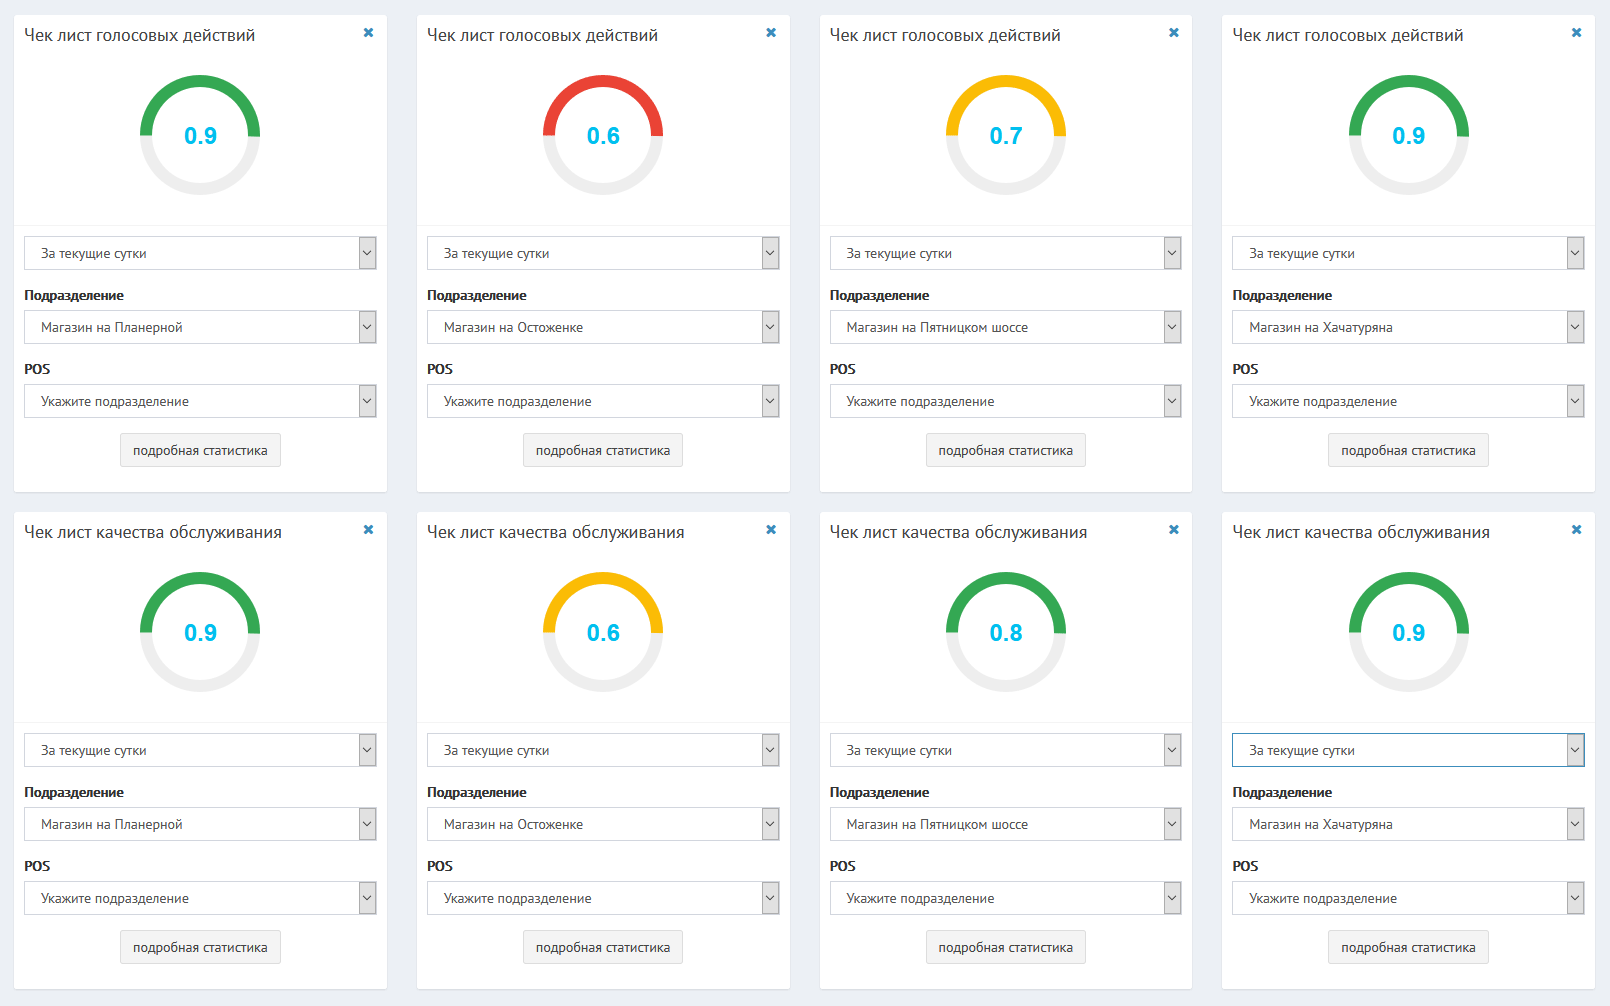Open the period dropdown in Пятницком шоссе voice checklist
Viewport: 1610px width, 1006px height.
tap(1005, 253)
